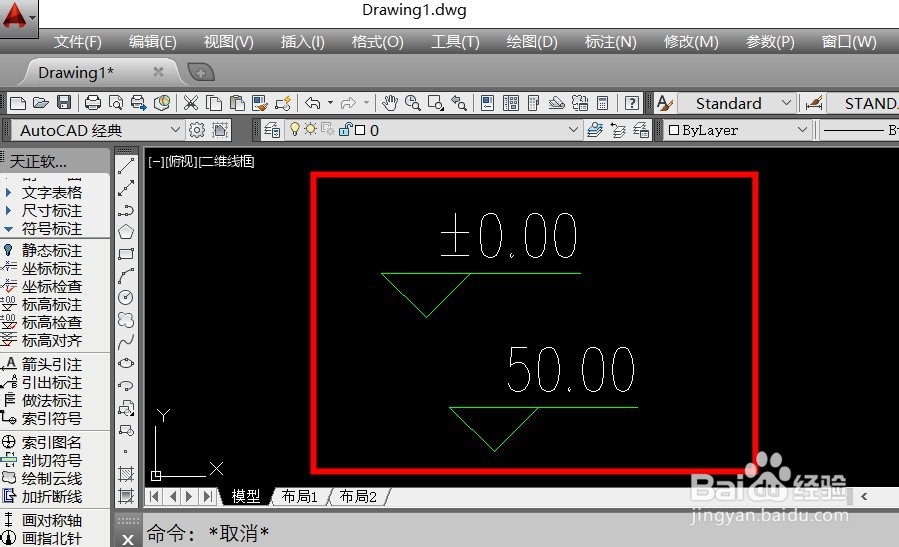This screenshot has width=899, height=547.
Task: Open the 视图(V) menu
Action: (228, 42)
